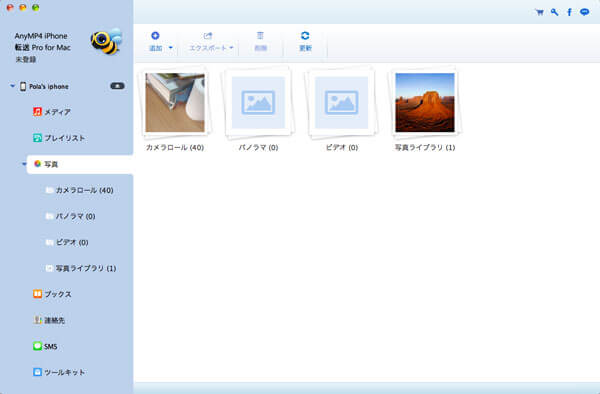
Task: Open the shopping cart purchase icon
Action: tap(540, 12)
